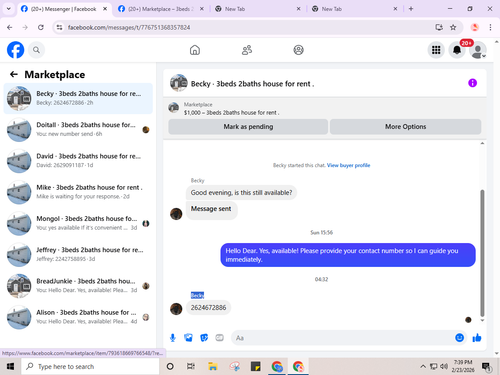Click Becky's house avatar in the chat header
500x375 pixels.
tap(179, 83)
